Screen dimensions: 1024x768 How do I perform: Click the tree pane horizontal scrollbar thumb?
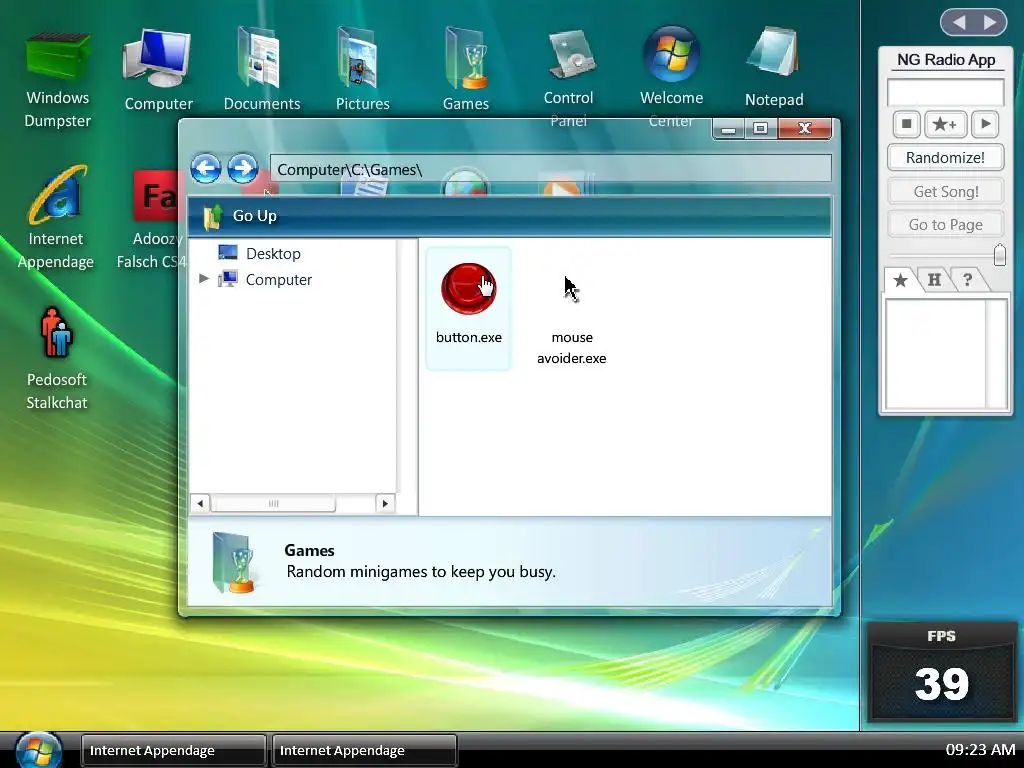[274, 504]
